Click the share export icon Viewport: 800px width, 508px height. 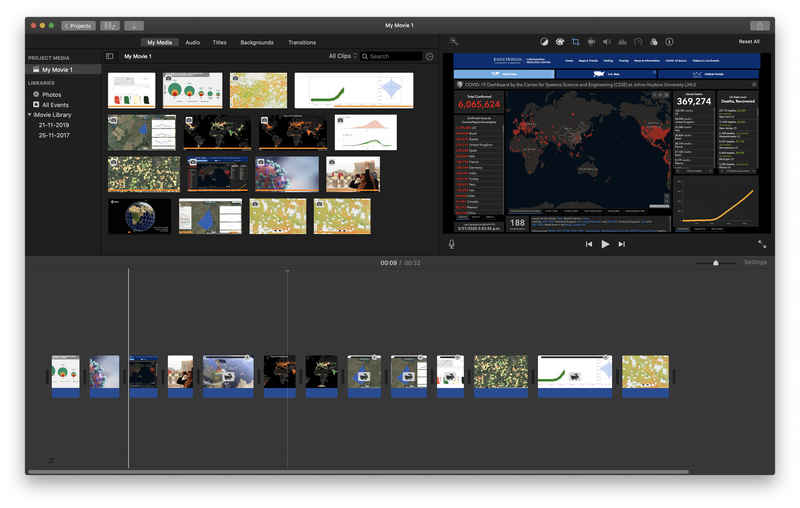(x=759, y=25)
